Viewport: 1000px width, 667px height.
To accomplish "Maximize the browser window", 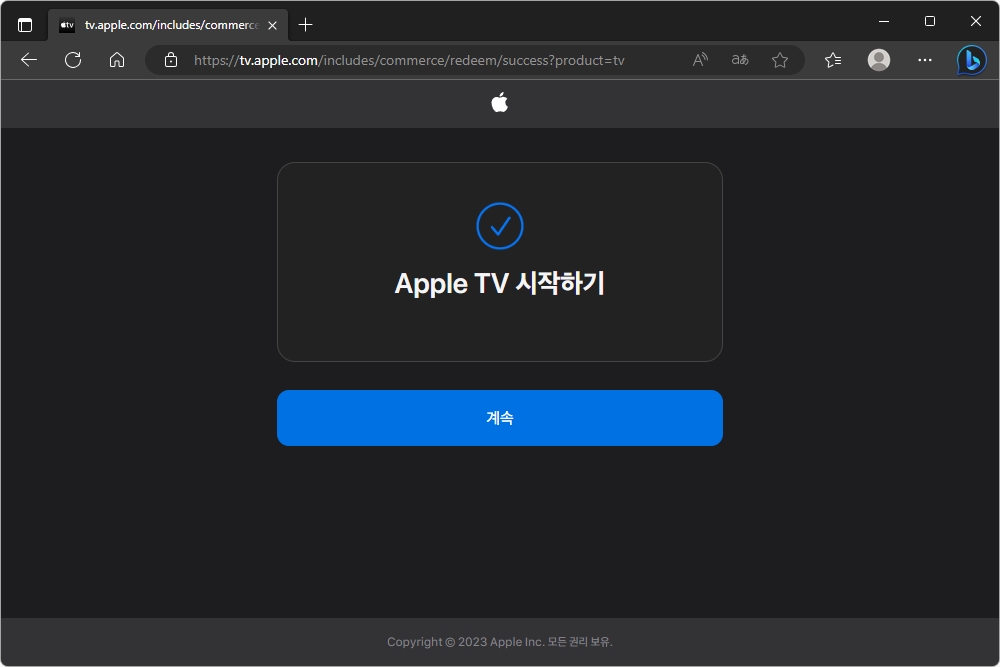I will point(930,21).
